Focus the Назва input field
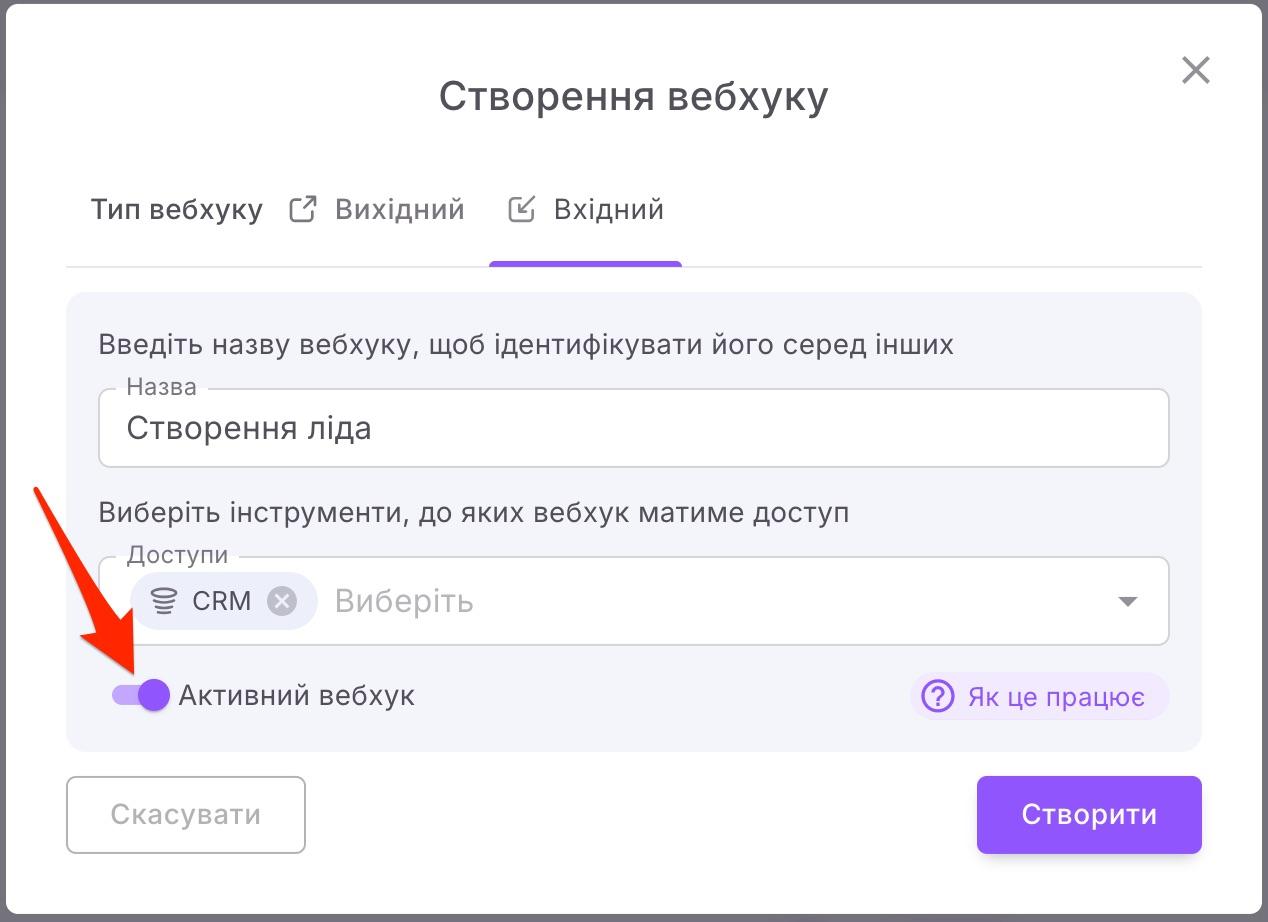Viewport: 1268px width, 922px height. click(x=633, y=429)
